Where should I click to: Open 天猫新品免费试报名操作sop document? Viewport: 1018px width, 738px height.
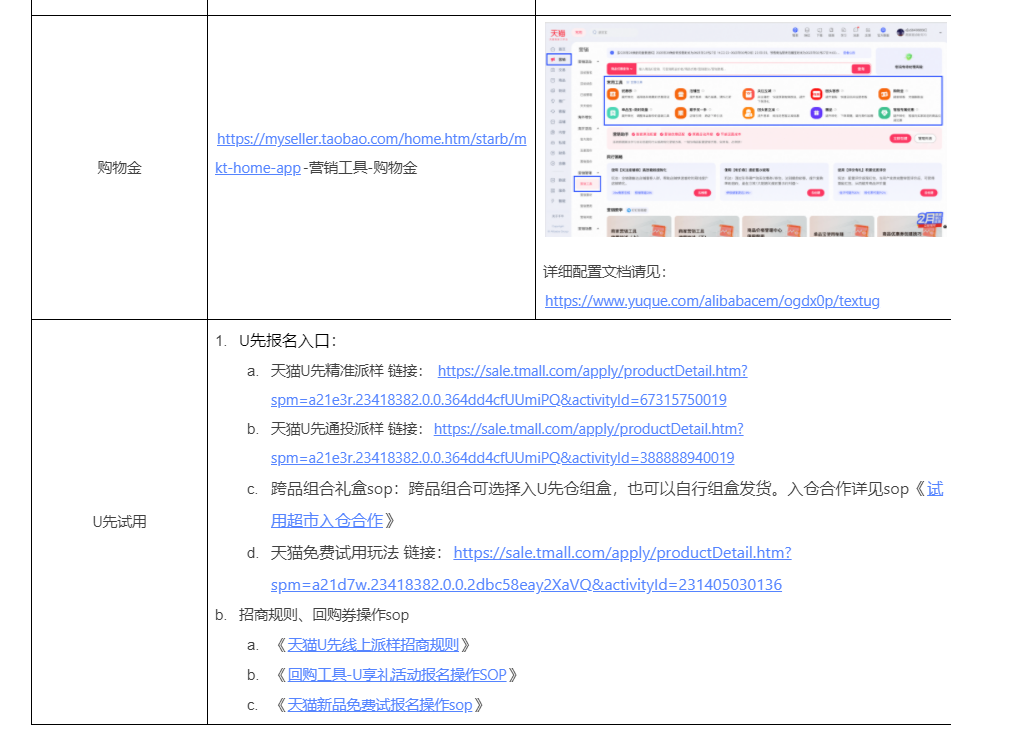380,705
